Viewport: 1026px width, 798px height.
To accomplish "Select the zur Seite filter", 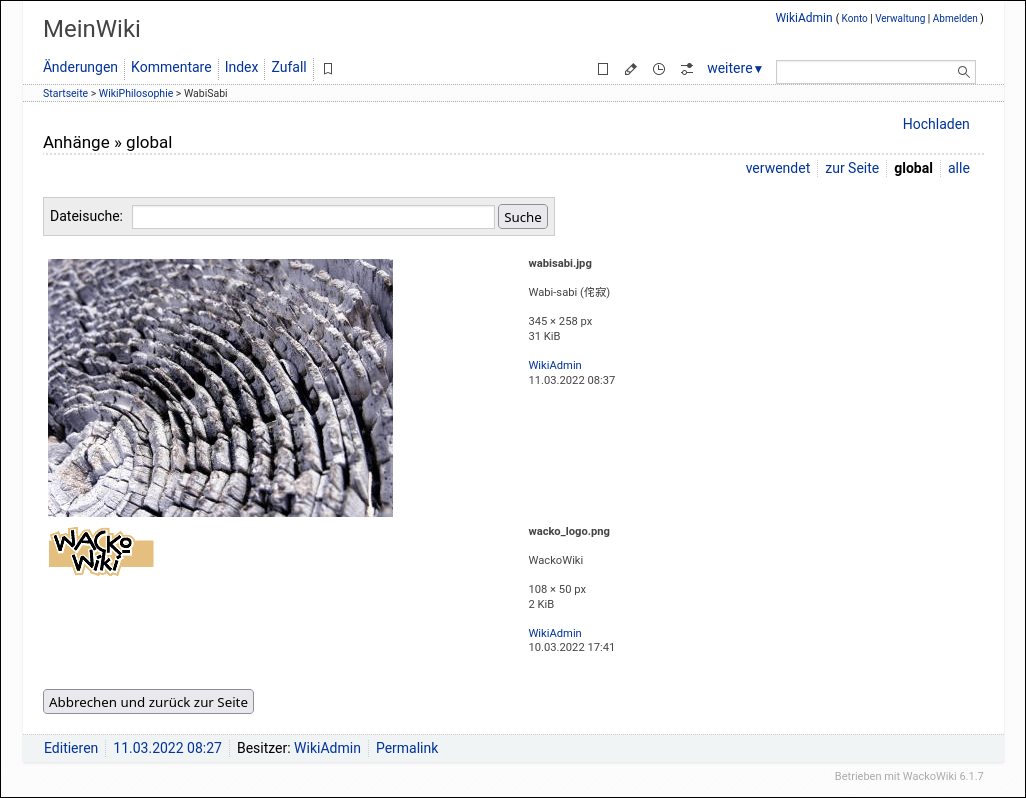I will (x=851, y=168).
